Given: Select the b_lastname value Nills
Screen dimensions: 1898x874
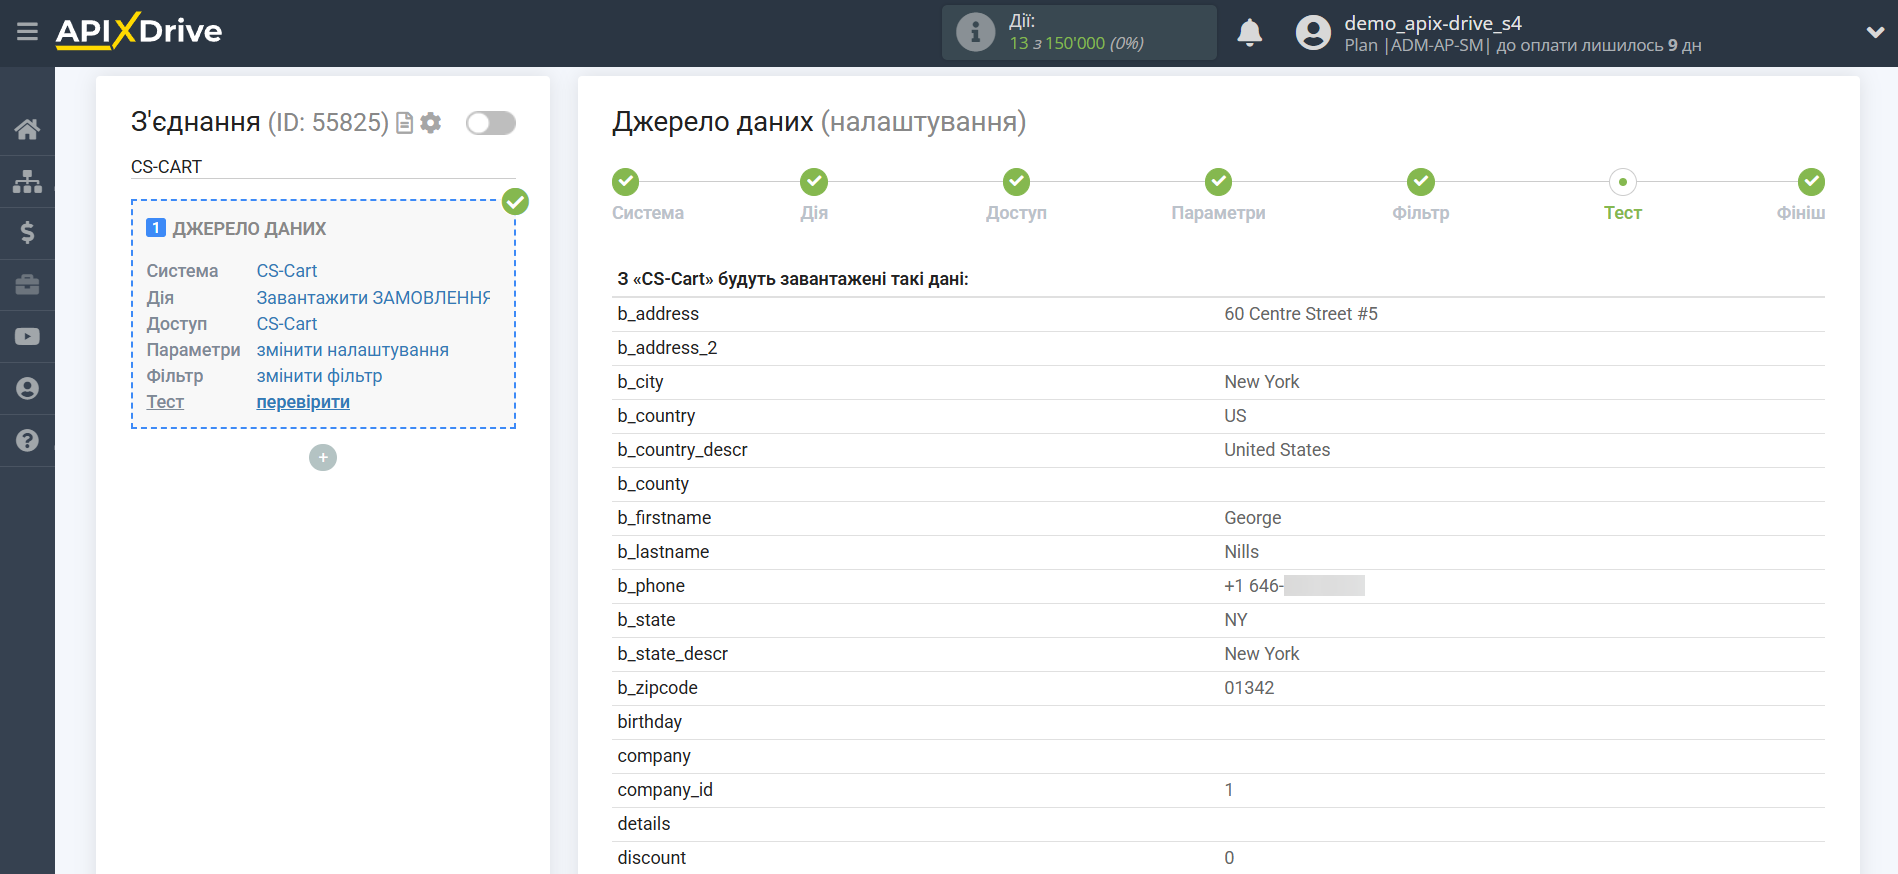Looking at the screenshot, I should point(1241,552).
